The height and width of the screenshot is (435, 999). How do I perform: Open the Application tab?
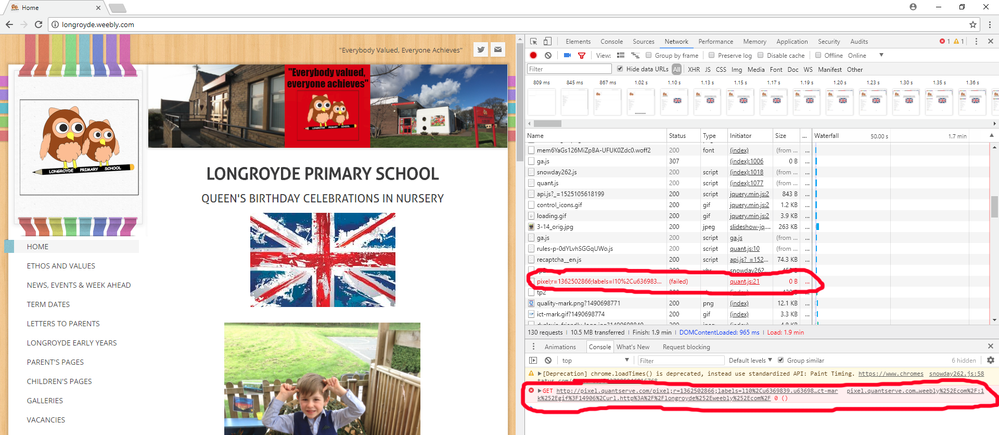point(792,41)
